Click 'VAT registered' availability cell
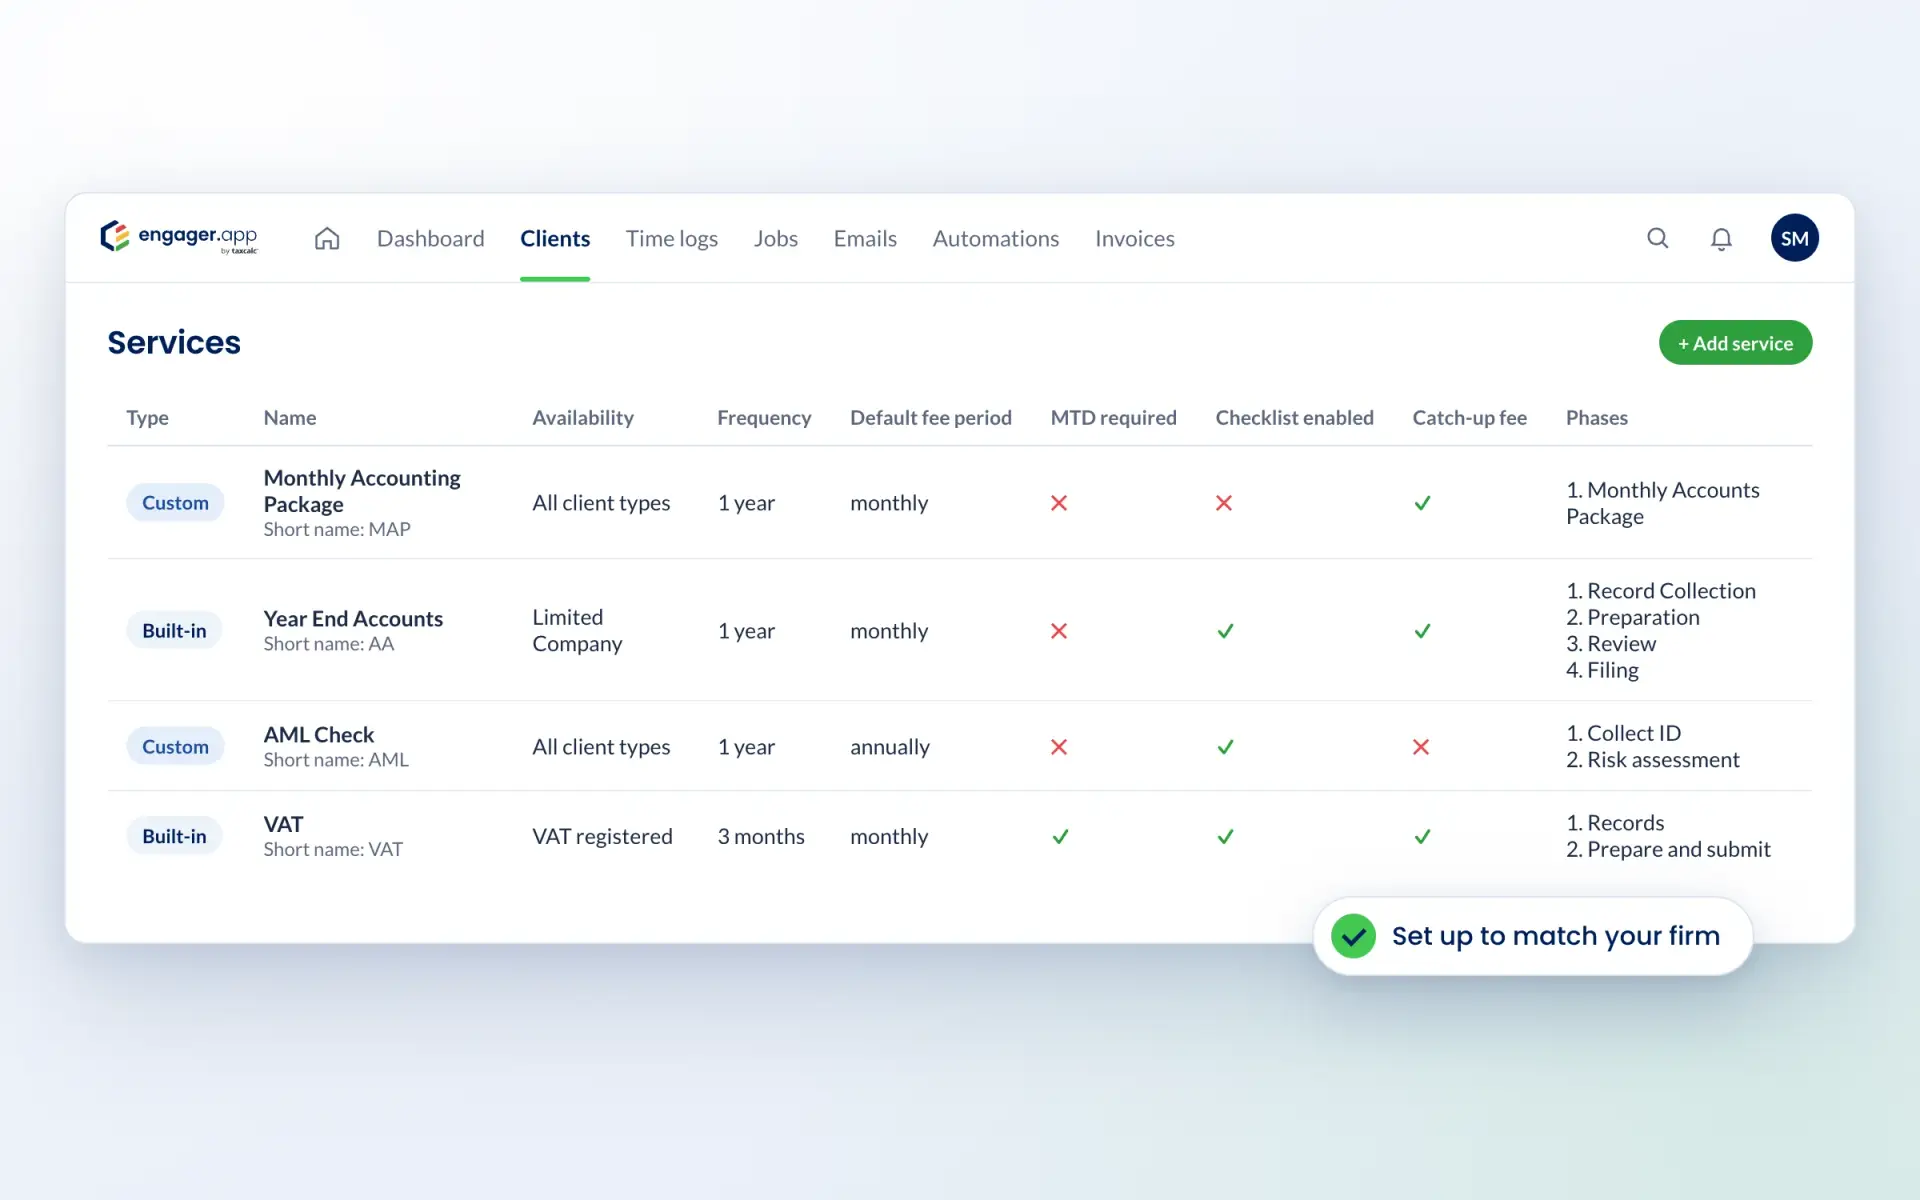 click(x=602, y=836)
